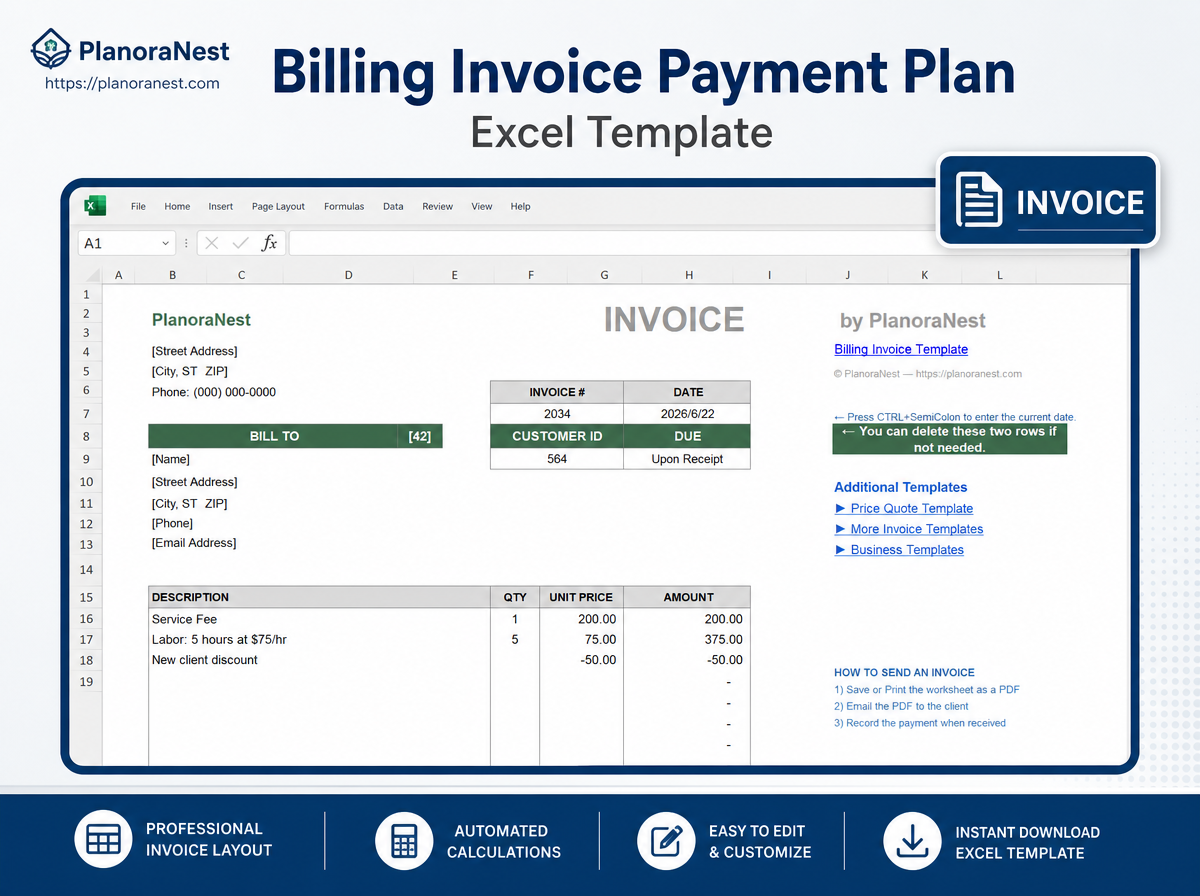Click the [42] cell
Screen dimensions: 1200x896
point(420,436)
